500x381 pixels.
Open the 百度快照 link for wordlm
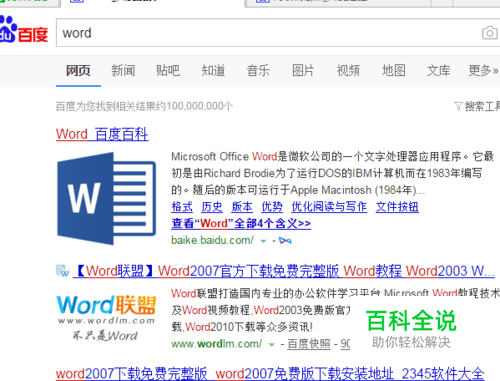[x=309, y=344]
